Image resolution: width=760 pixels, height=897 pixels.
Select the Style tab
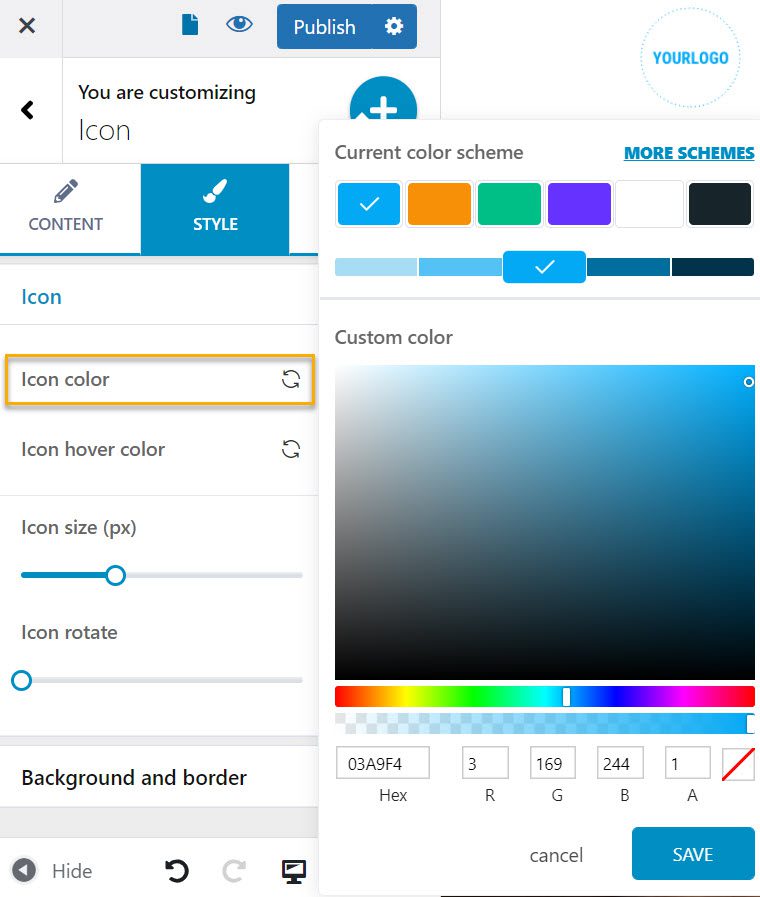(215, 208)
